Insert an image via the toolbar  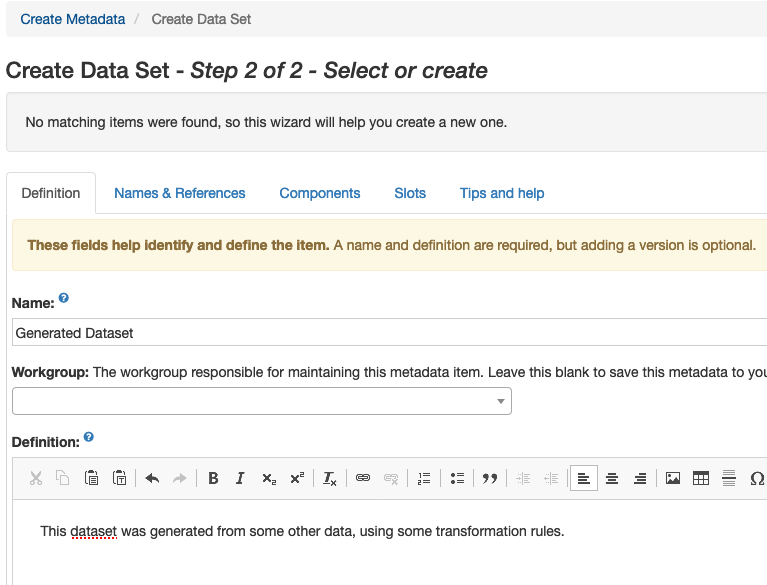coord(673,479)
